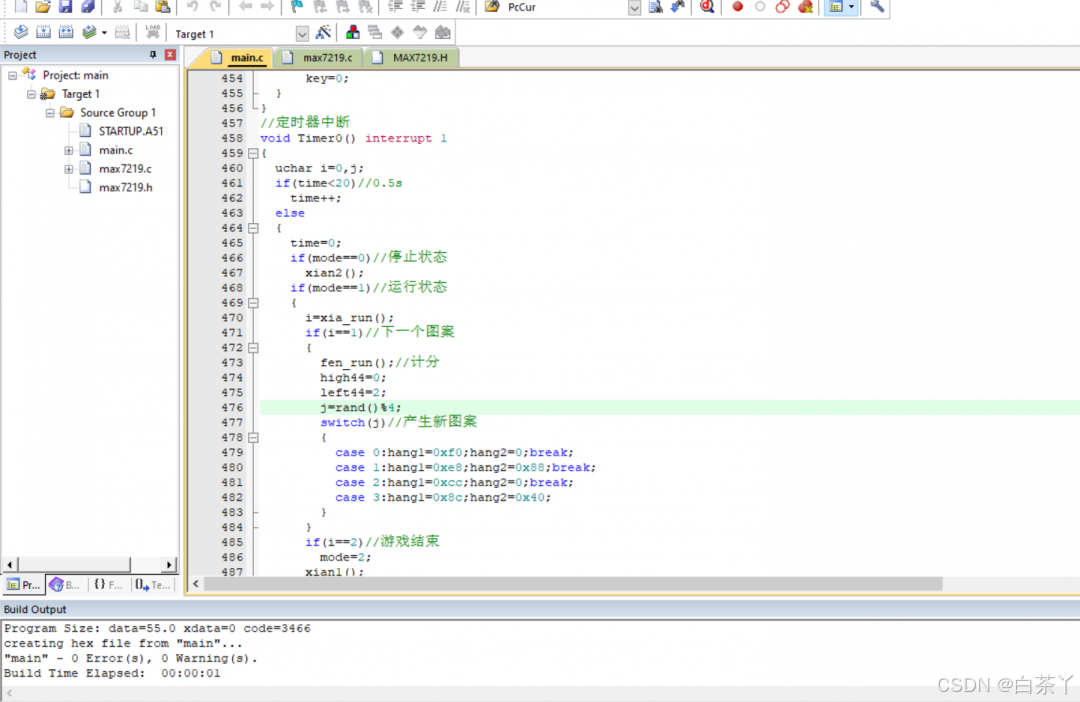Viewport: 1080px width, 702px height.
Task: Click the Build target toolbar icon
Action: [43, 33]
